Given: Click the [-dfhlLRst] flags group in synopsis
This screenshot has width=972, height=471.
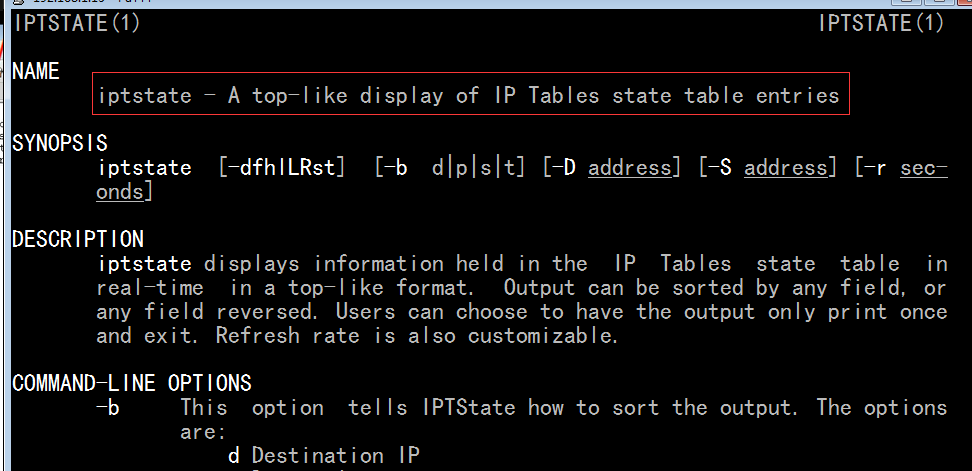Looking at the screenshot, I should (x=282, y=168).
